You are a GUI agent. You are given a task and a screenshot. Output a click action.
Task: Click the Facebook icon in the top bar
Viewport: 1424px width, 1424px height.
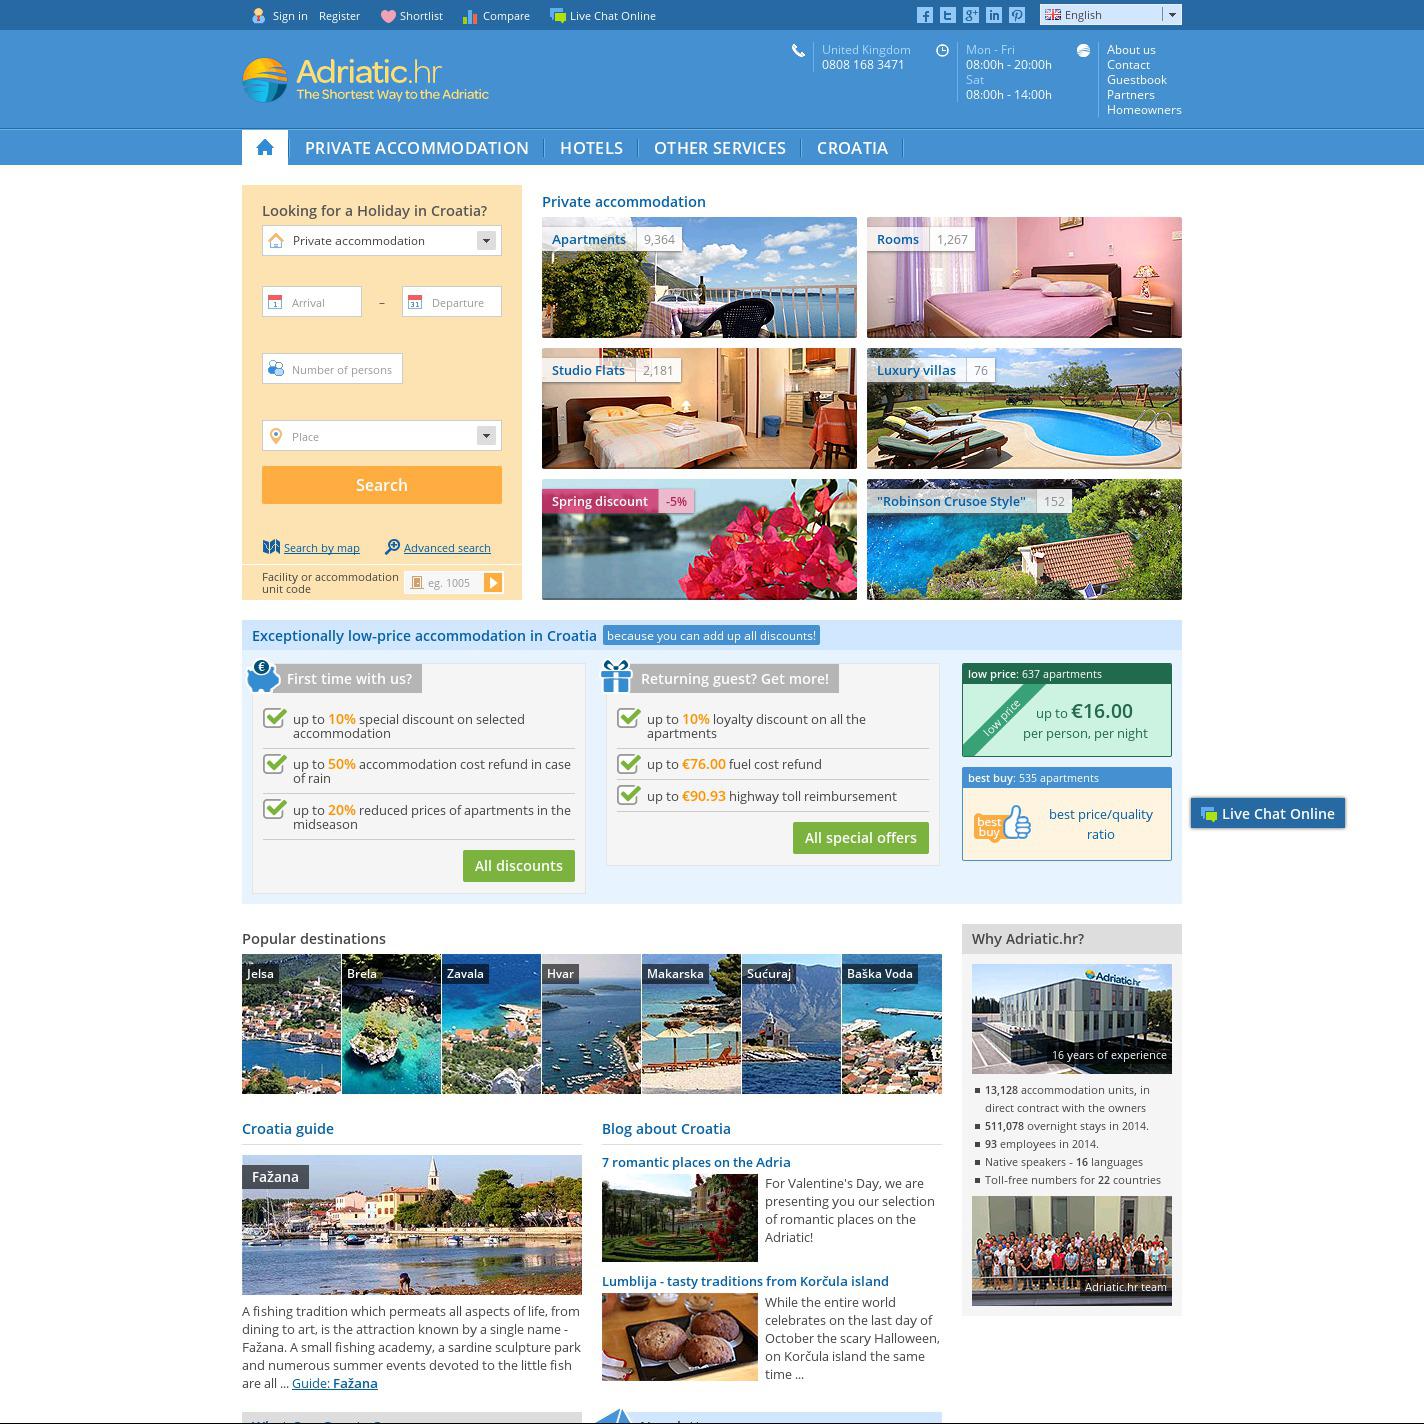[925, 15]
